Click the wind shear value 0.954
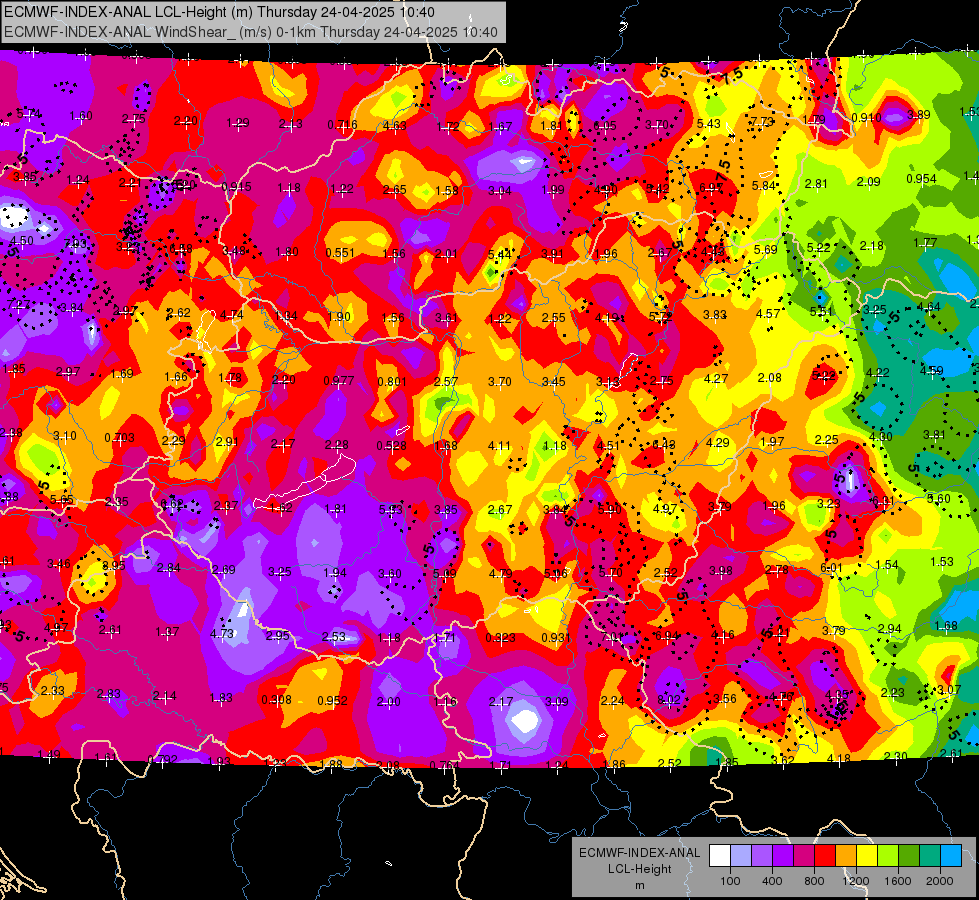 (922, 179)
